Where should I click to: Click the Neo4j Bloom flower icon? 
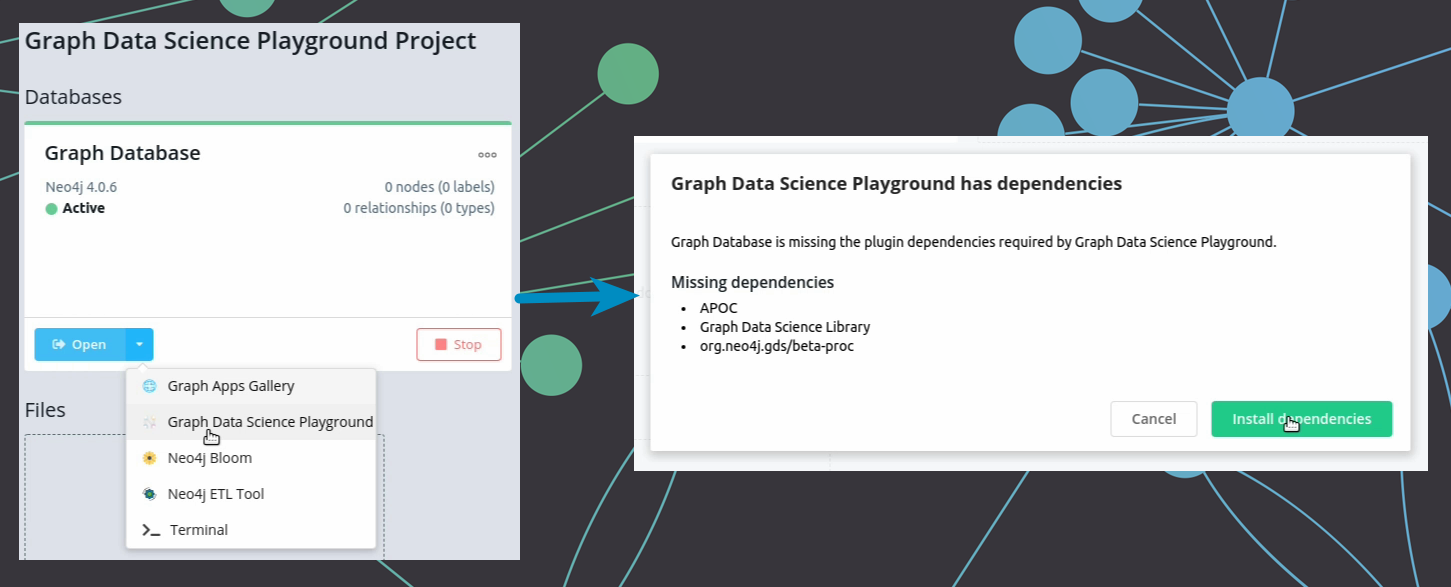click(149, 458)
